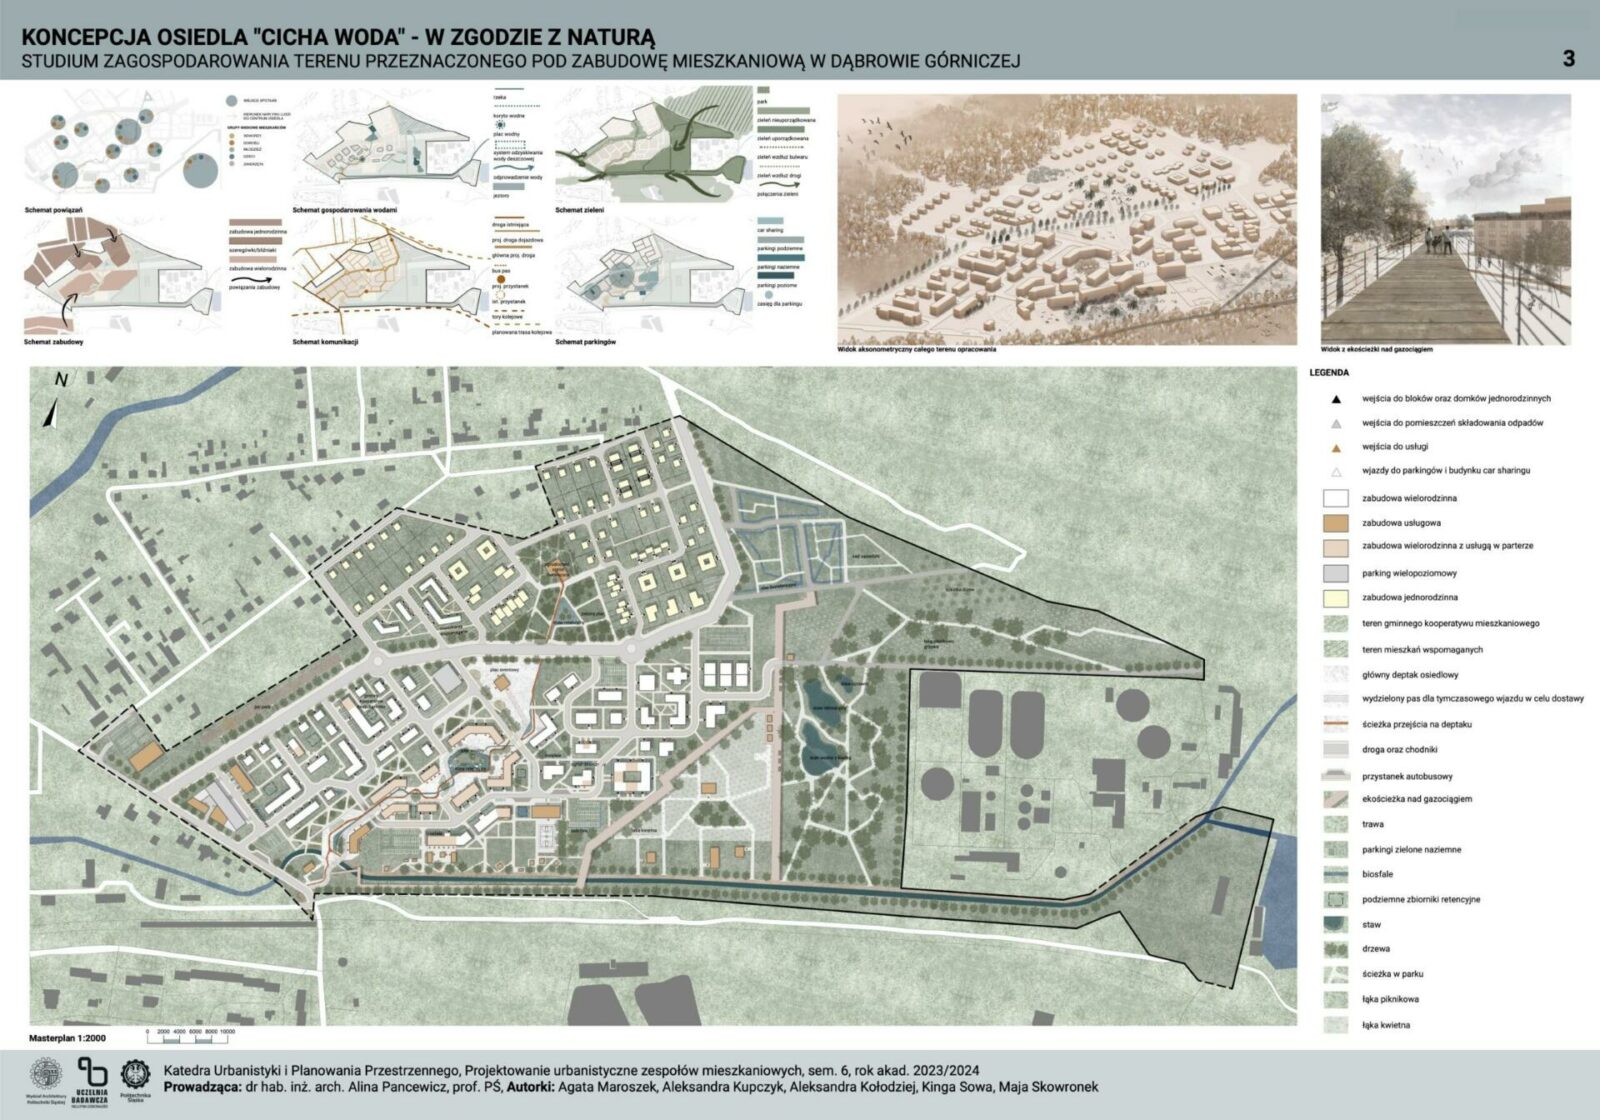Click the gray triangle waste-storage entrance symbol
1600x1120 pixels.
tap(1335, 423)
